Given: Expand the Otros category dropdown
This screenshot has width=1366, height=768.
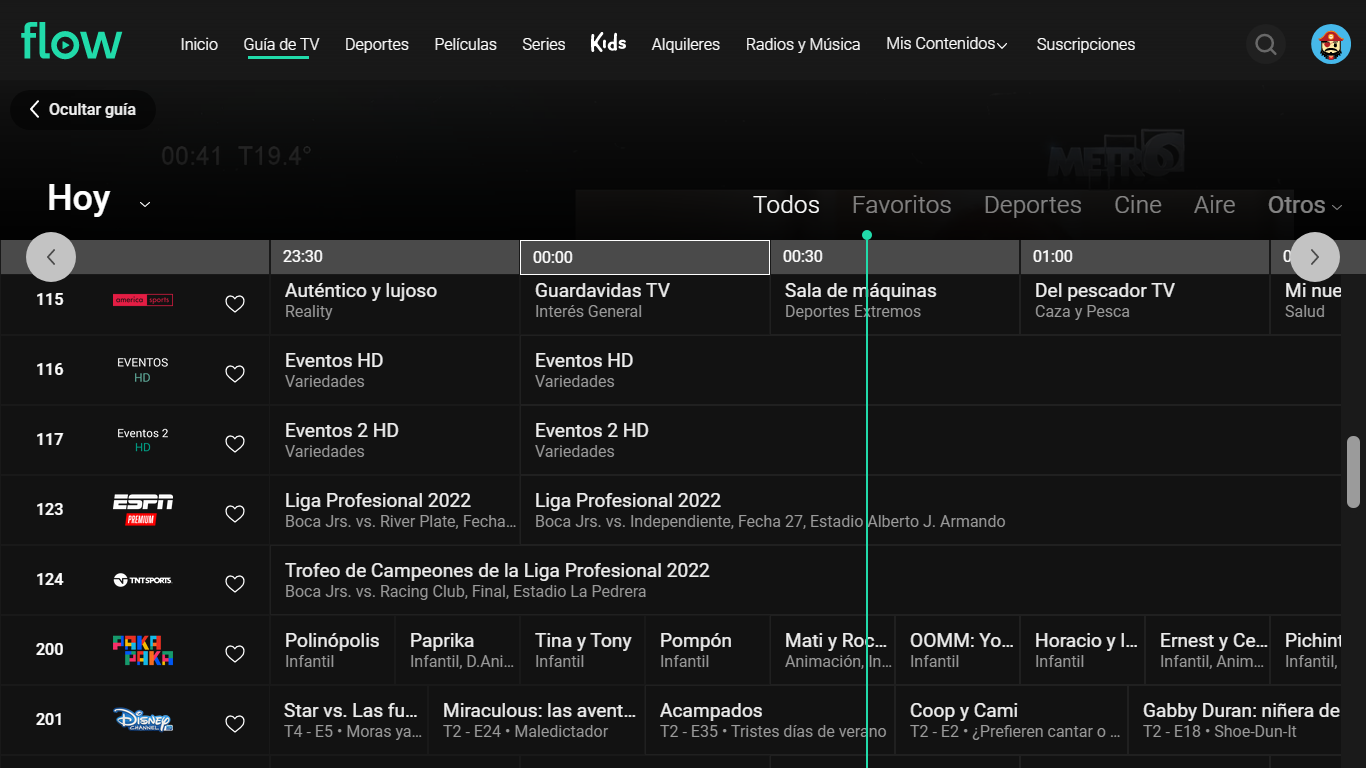Looking at the screenshot, I should coord(1304,205).
